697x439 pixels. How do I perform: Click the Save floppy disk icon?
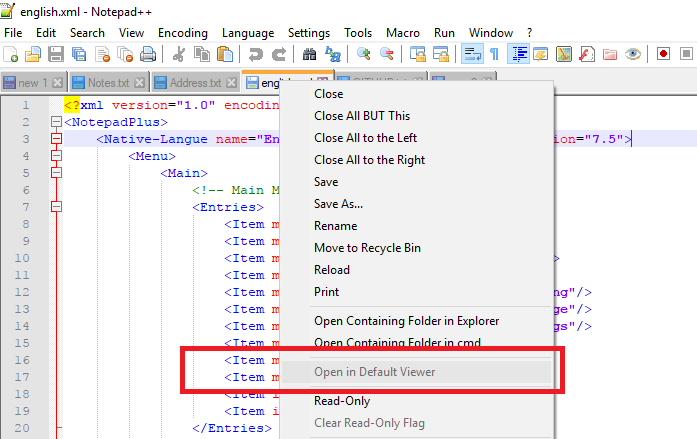coord(56,54)
